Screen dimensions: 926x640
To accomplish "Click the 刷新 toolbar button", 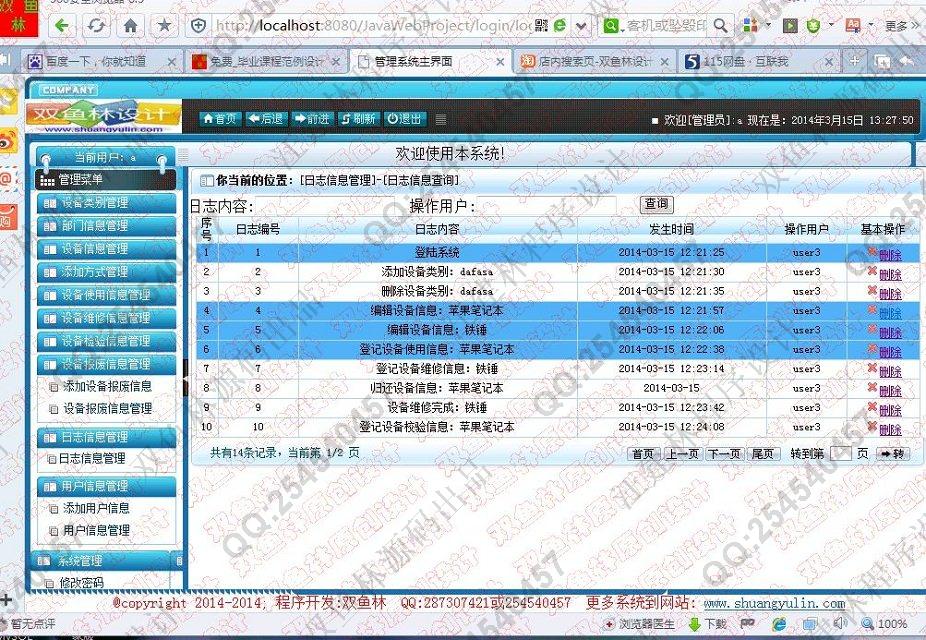I will (358, 119).
